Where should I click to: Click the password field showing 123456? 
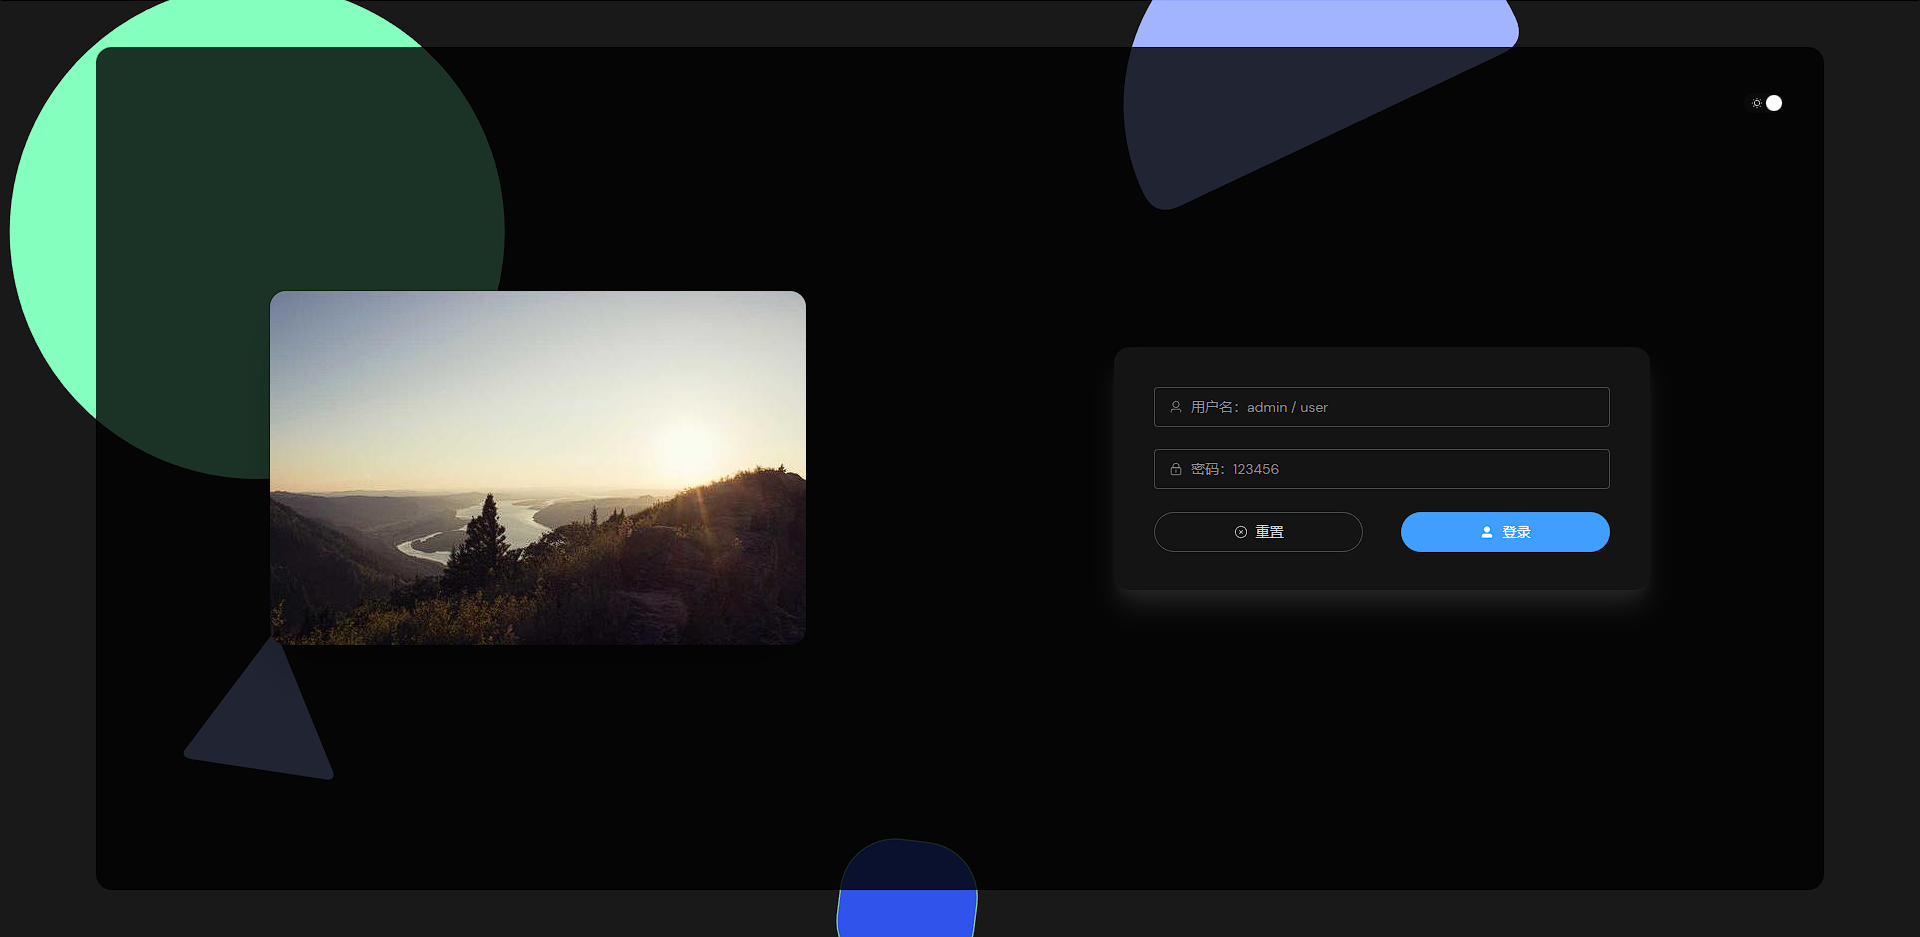[x=1381, y=469]
